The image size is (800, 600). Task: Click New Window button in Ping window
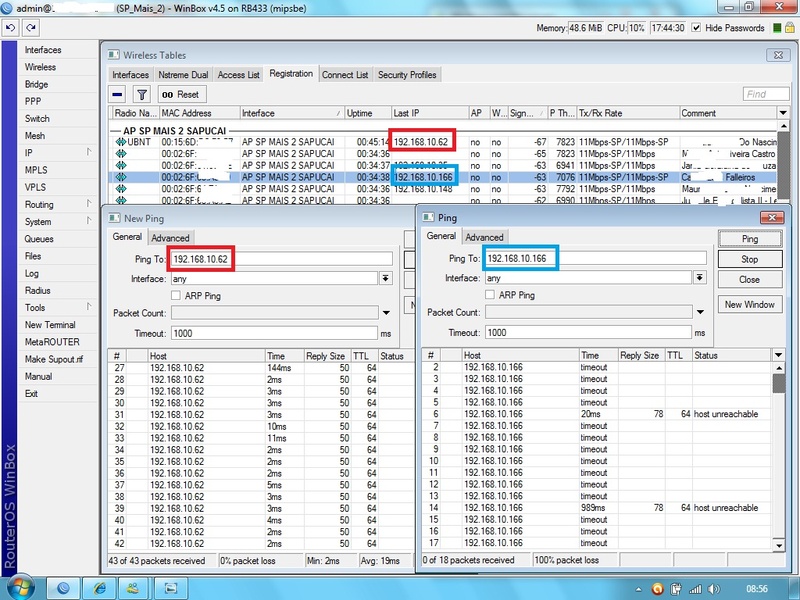(x=749, y=305)
